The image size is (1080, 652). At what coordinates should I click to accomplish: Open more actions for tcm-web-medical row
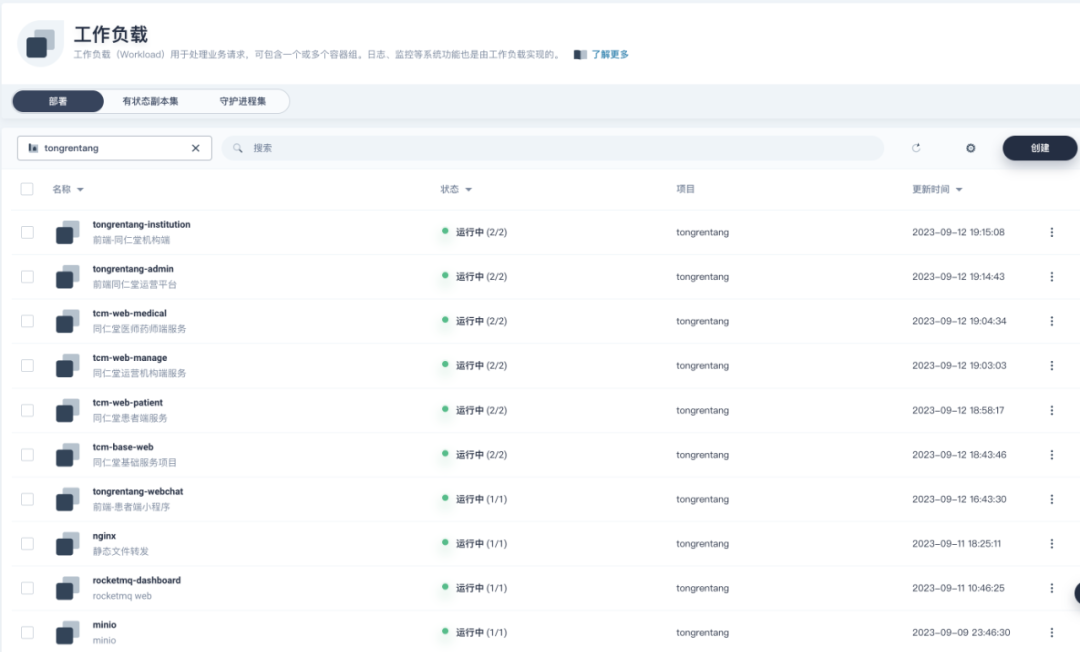click(x=1051, y=321)
